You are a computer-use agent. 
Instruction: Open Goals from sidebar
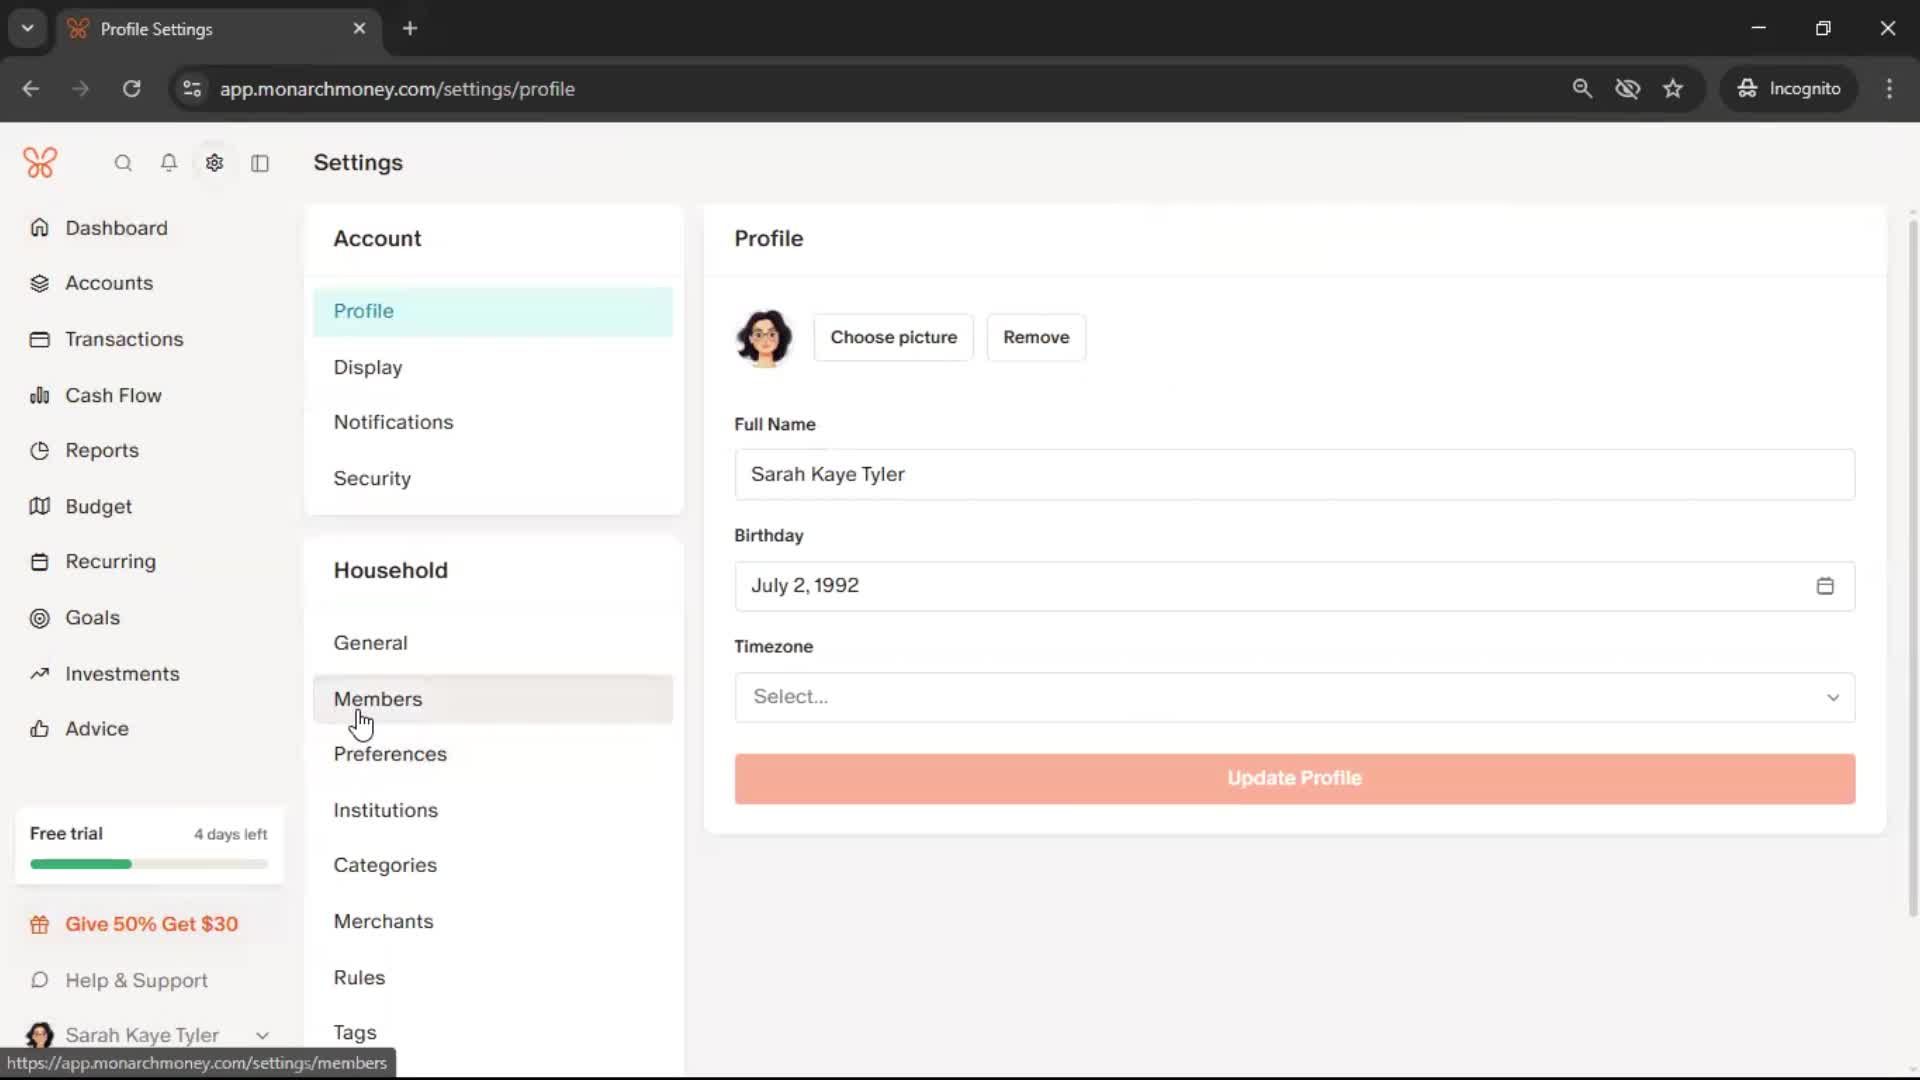click(92, 618)
